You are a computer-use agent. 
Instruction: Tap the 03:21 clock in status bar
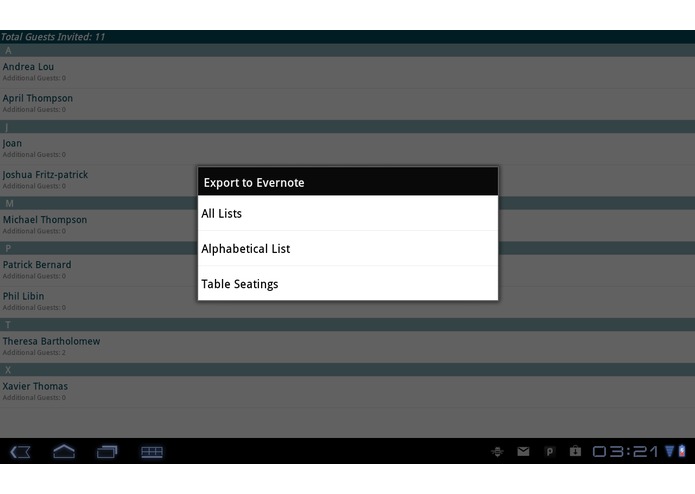tap(625, 451)
